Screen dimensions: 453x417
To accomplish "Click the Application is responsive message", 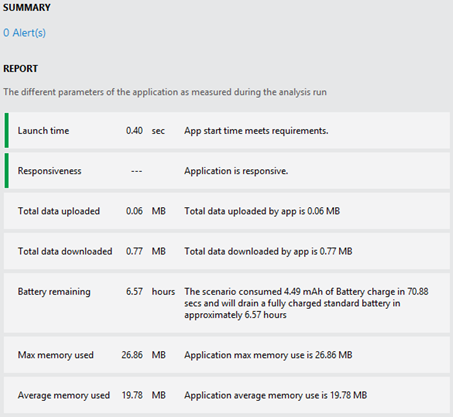I will coord(236,171).
